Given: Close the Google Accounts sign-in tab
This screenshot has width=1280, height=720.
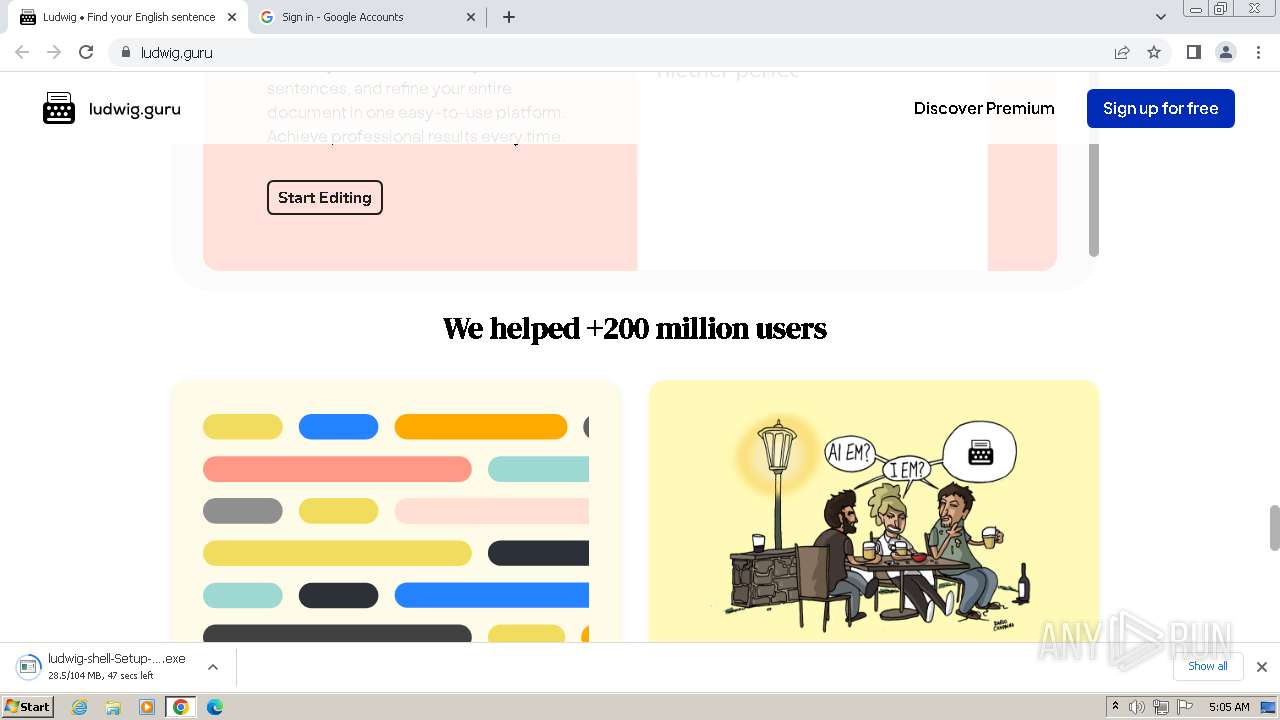Looking at the screenshot, I should pos(472,17).
